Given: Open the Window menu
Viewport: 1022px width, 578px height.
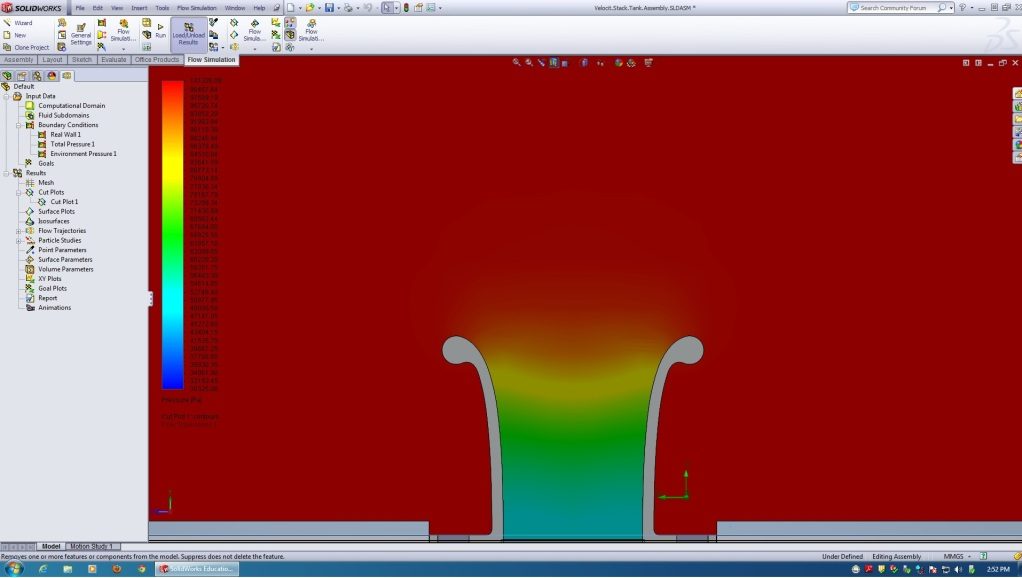Looking at the screenshot, I should pyautogui.click(x=235, y=8).
